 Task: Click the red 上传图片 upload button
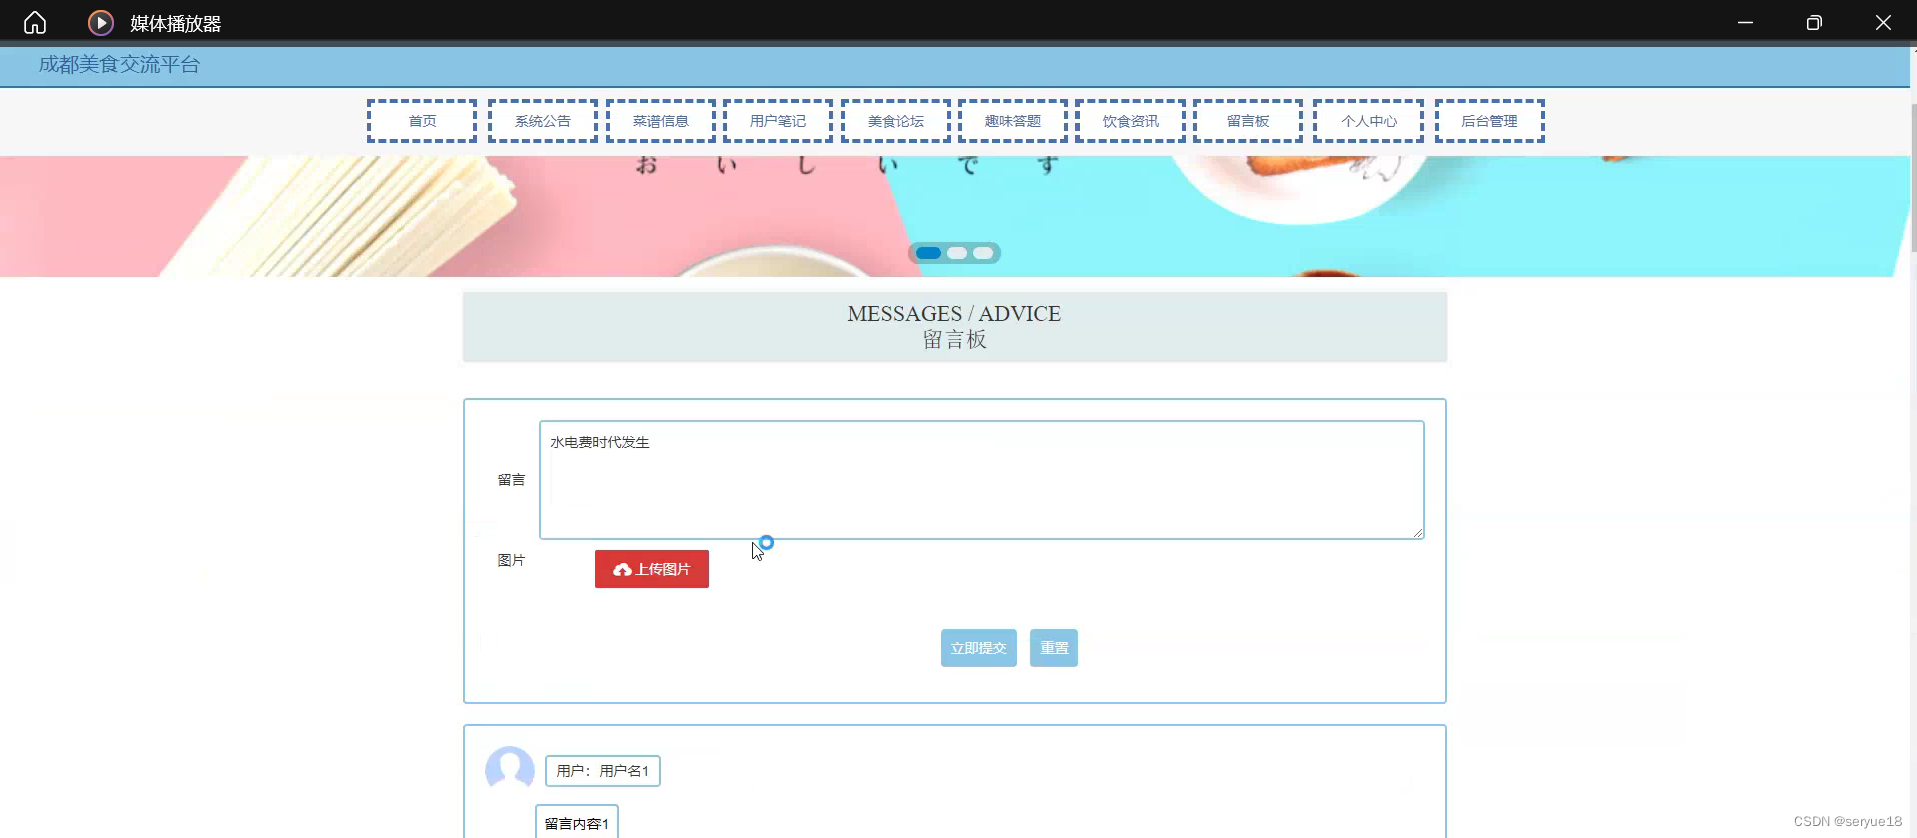652,569
